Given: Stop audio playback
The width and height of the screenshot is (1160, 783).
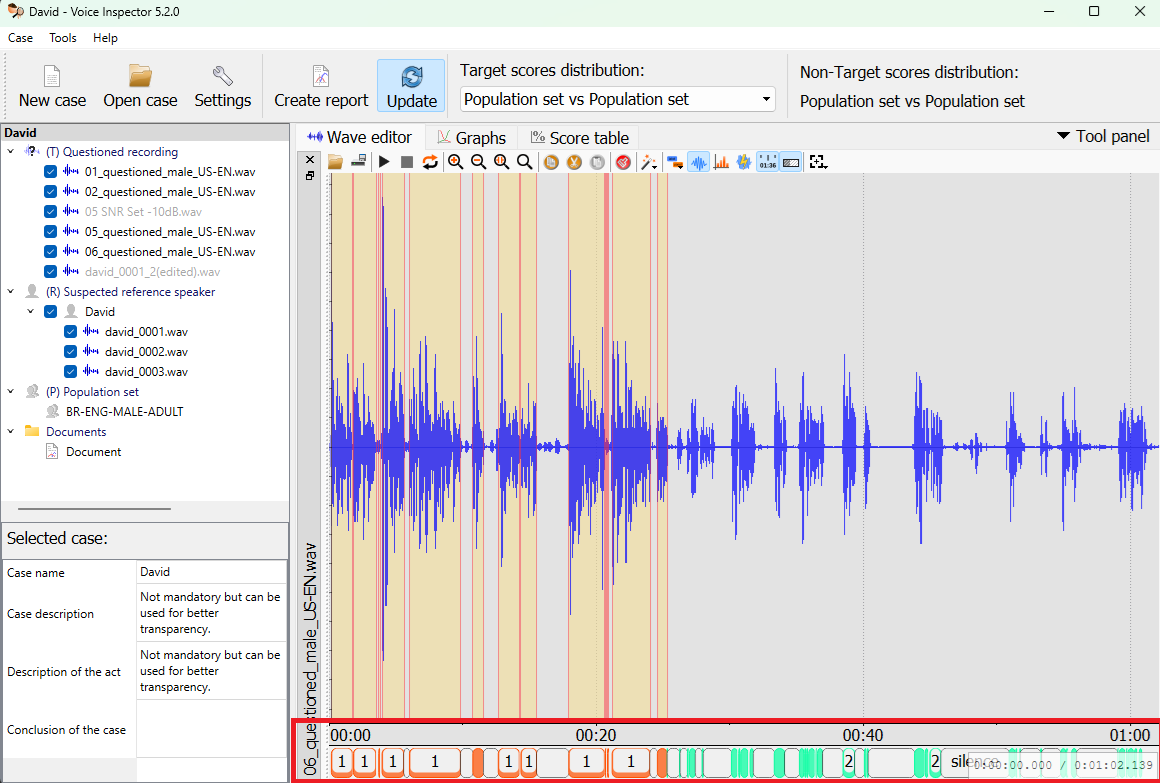Looking at the screenshot, I should 407,162.
